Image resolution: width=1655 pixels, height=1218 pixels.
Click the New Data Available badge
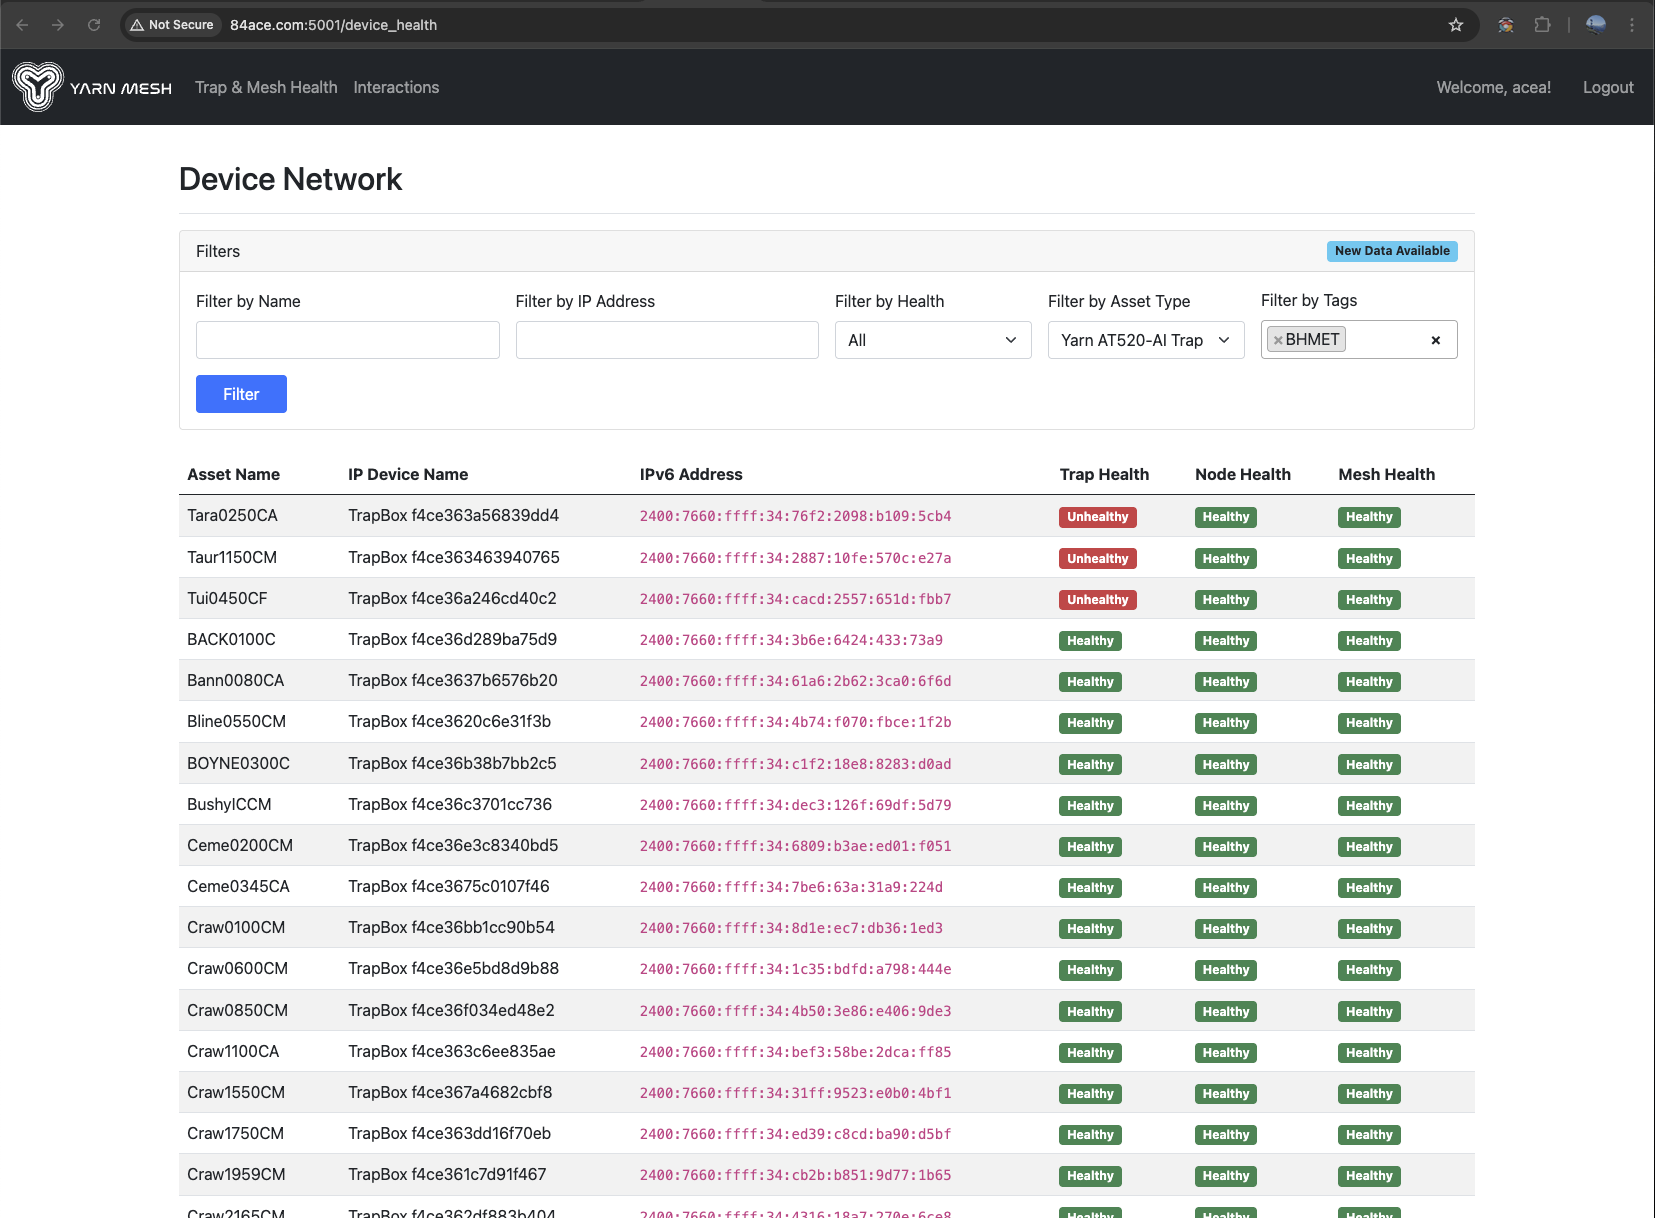1391,251
